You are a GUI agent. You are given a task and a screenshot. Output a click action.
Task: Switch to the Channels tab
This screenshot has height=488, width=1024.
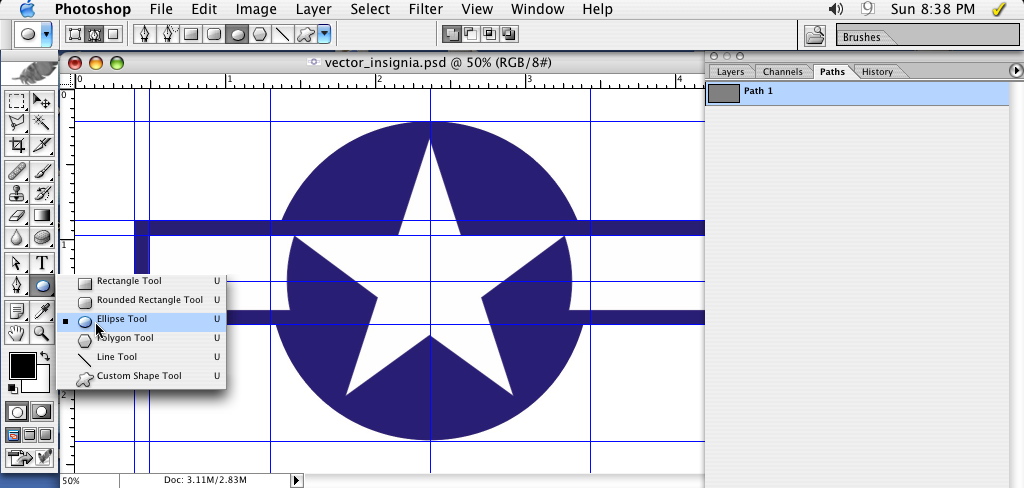click(782, 72)
